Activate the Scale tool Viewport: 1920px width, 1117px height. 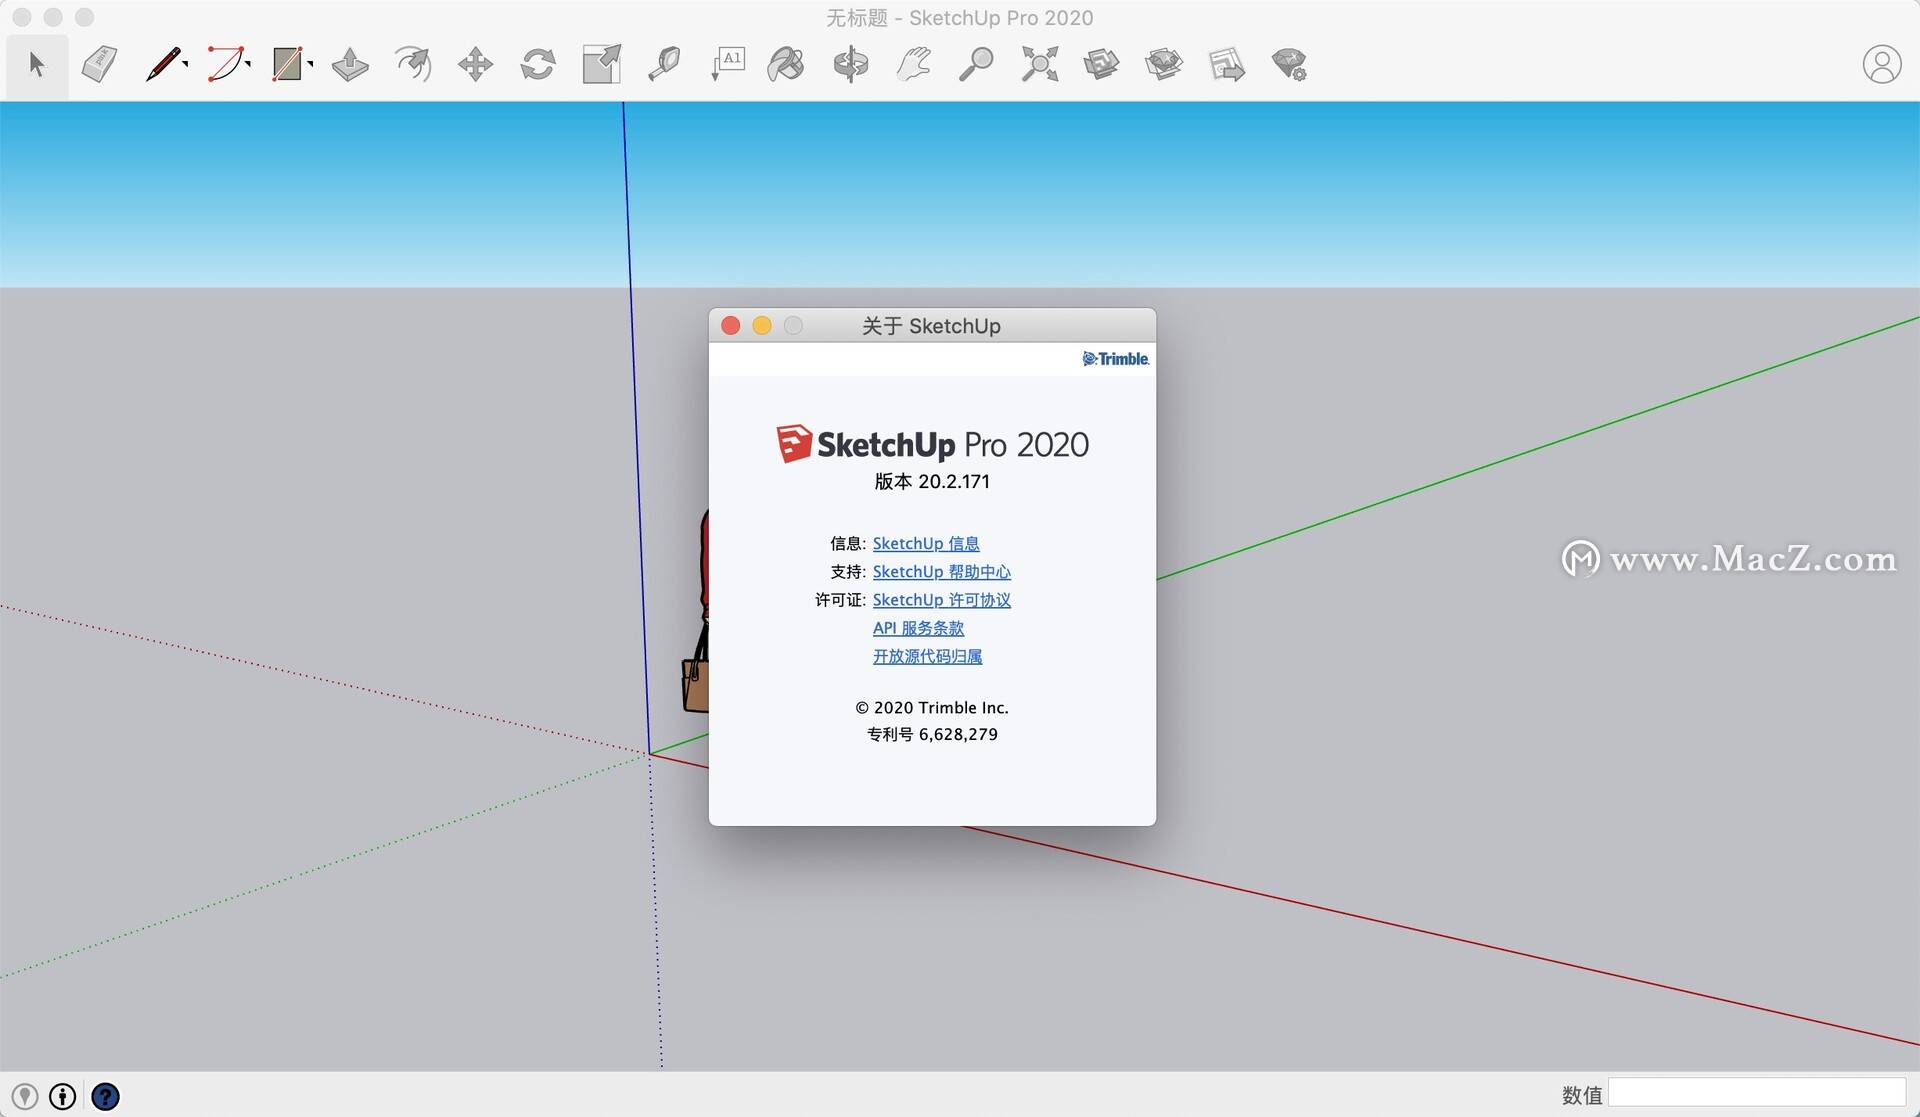[x=601, y=65]
